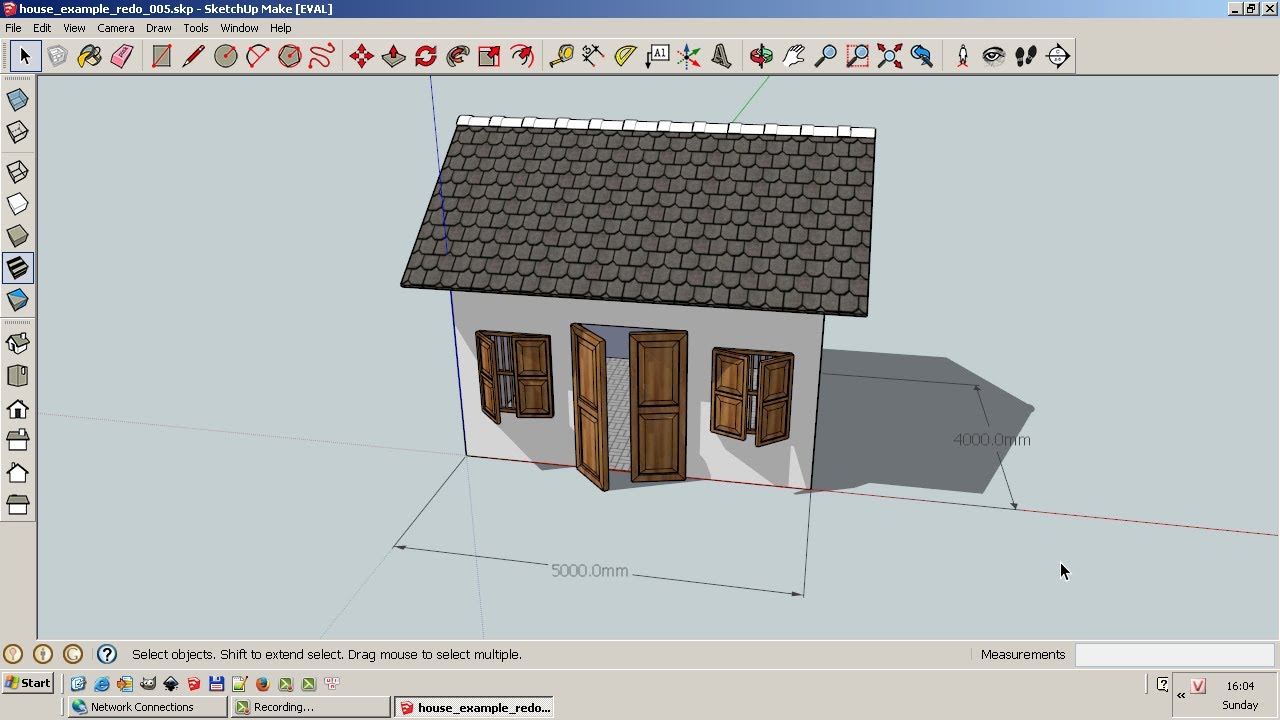Click the Start button
This screenshot has height=720, width=1280.
coord(28,683)
